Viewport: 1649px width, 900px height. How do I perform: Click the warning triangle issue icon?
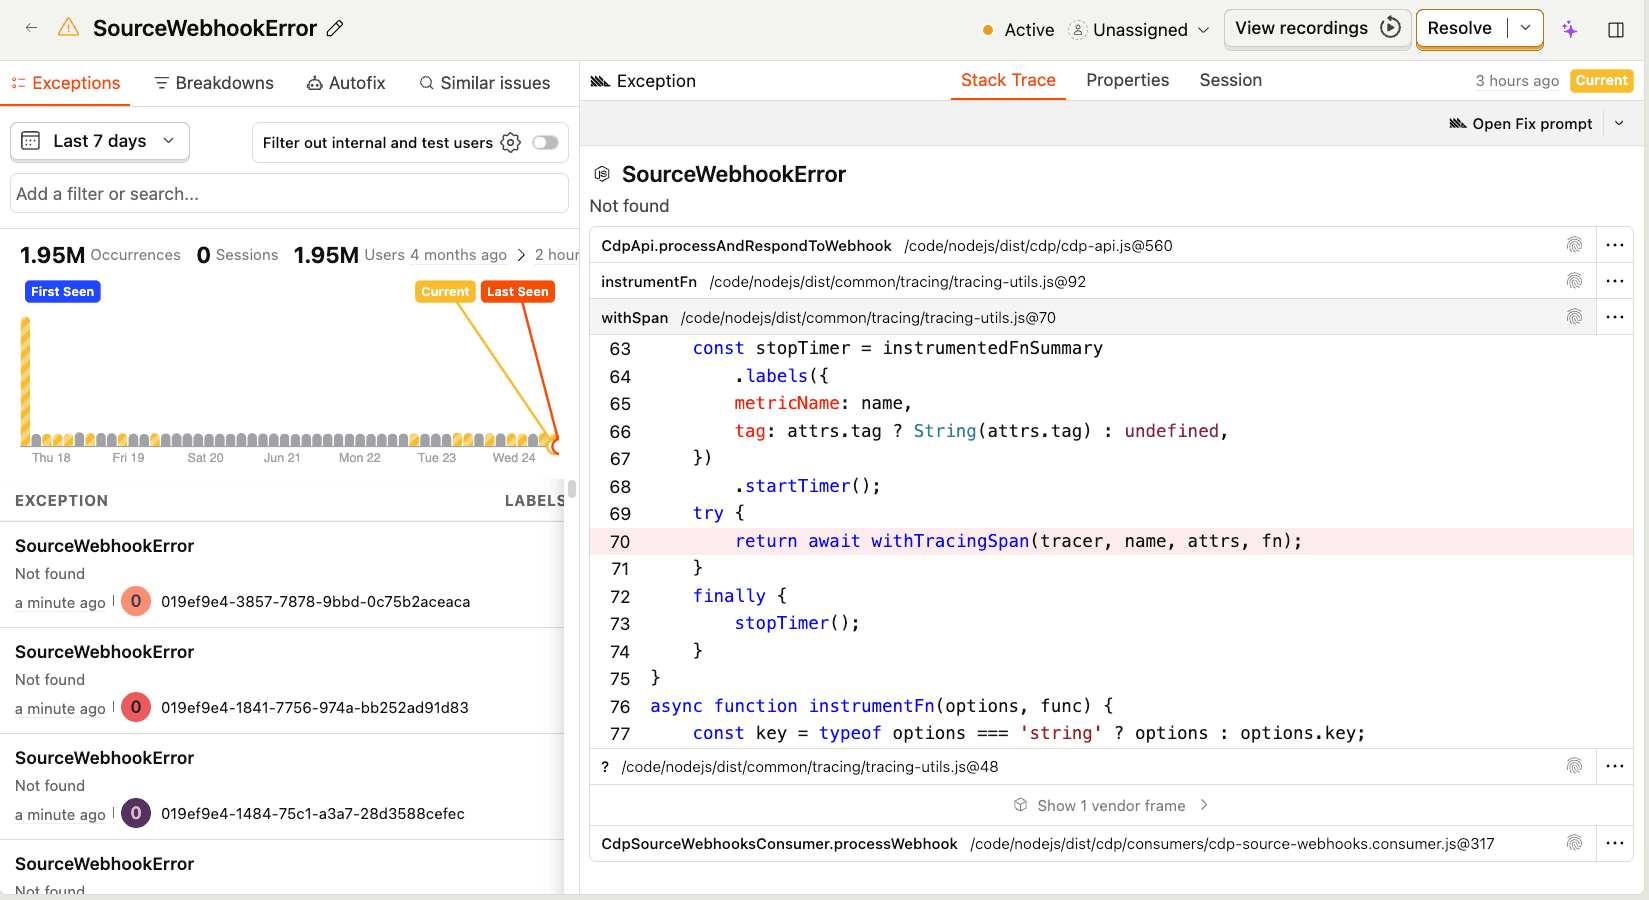(x=68, y=28)
